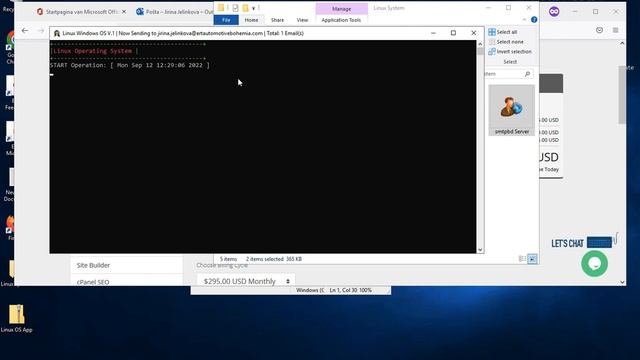Image resolution: width=640 pixels, height=360 pixels.
Task: Click Select all in Explorer ribbon
Action: point(503,32)
